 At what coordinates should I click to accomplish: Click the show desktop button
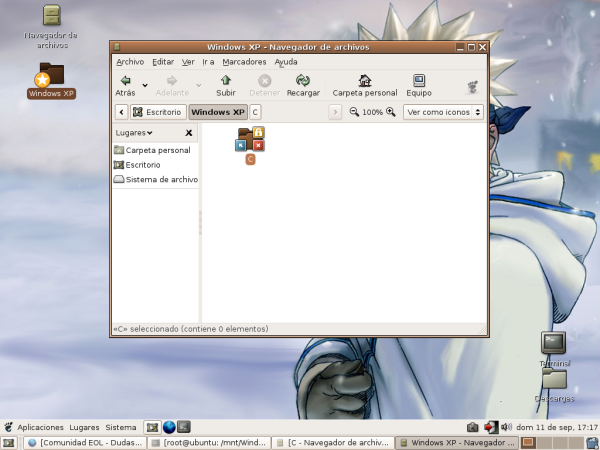tap(8, 443)
